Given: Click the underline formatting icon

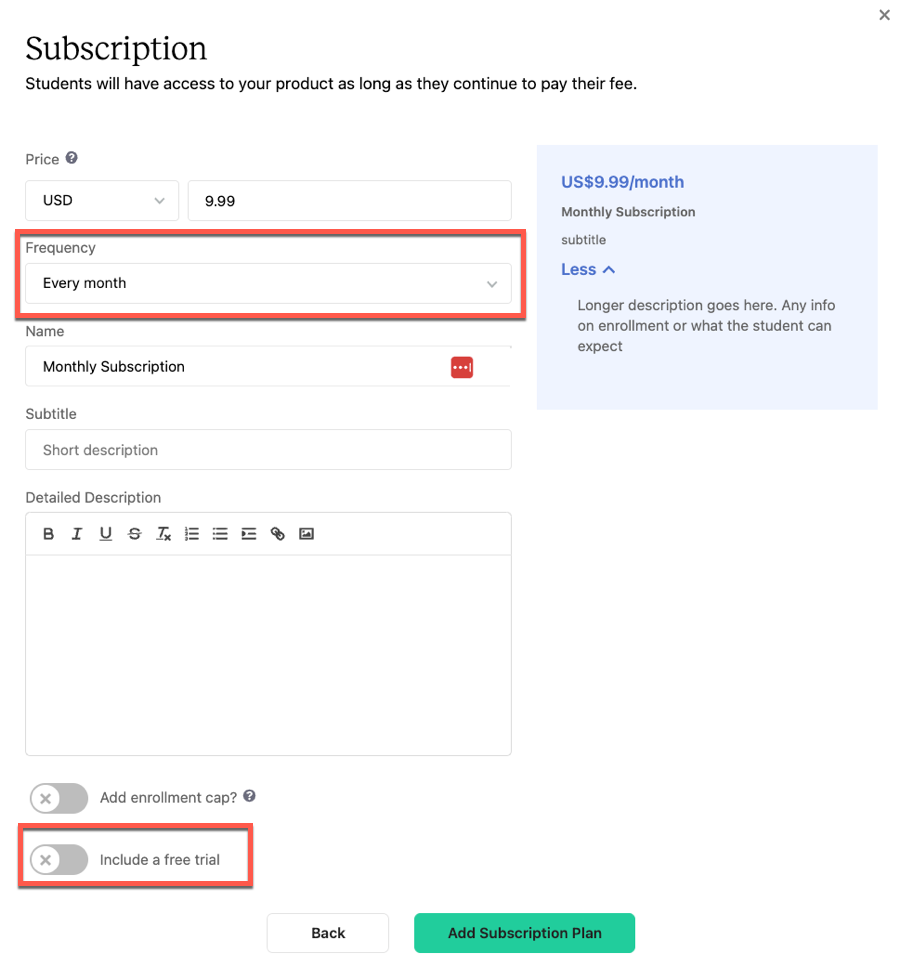Looking at the screenshot, I should 106,534.
